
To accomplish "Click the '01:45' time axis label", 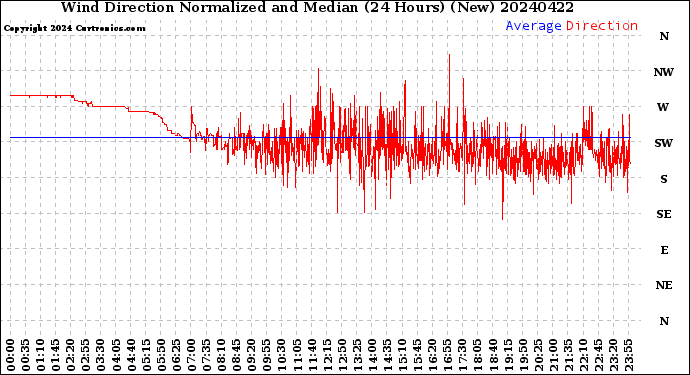I will point(55,355).
